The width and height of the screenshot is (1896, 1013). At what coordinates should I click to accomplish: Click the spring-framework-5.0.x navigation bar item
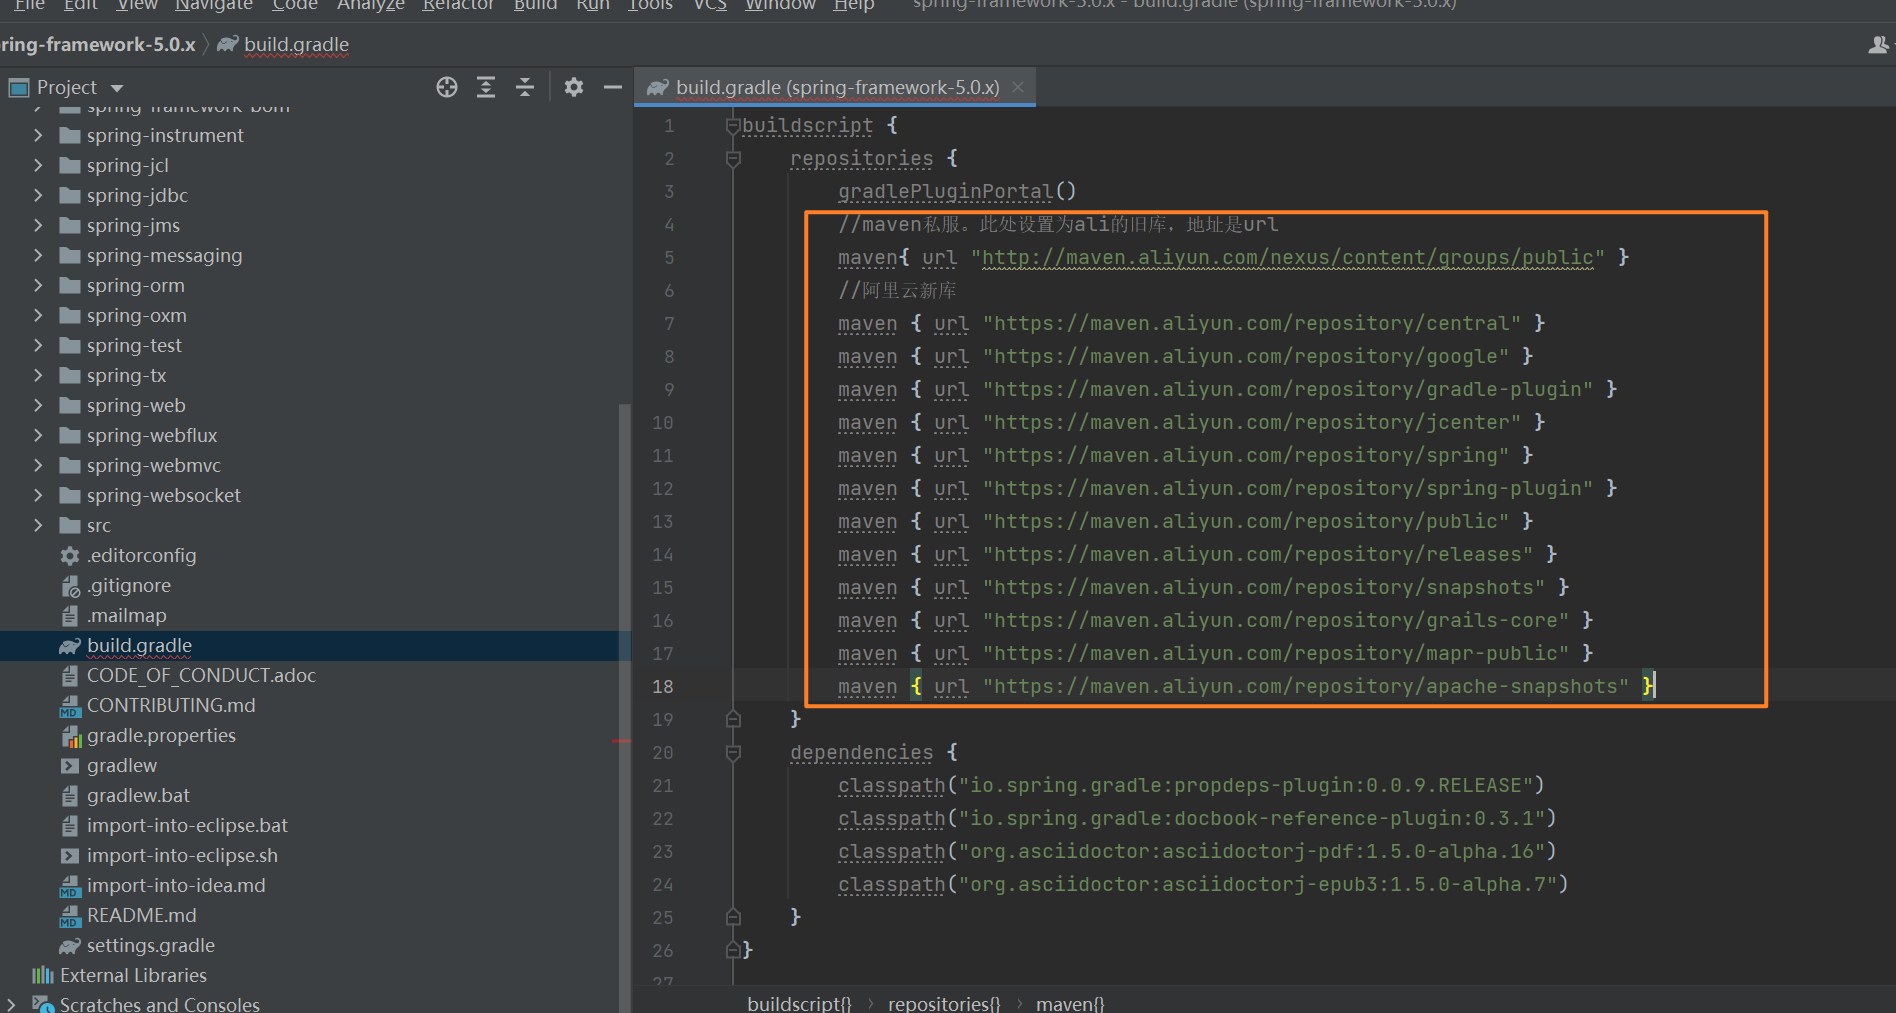tap(98, 45)
